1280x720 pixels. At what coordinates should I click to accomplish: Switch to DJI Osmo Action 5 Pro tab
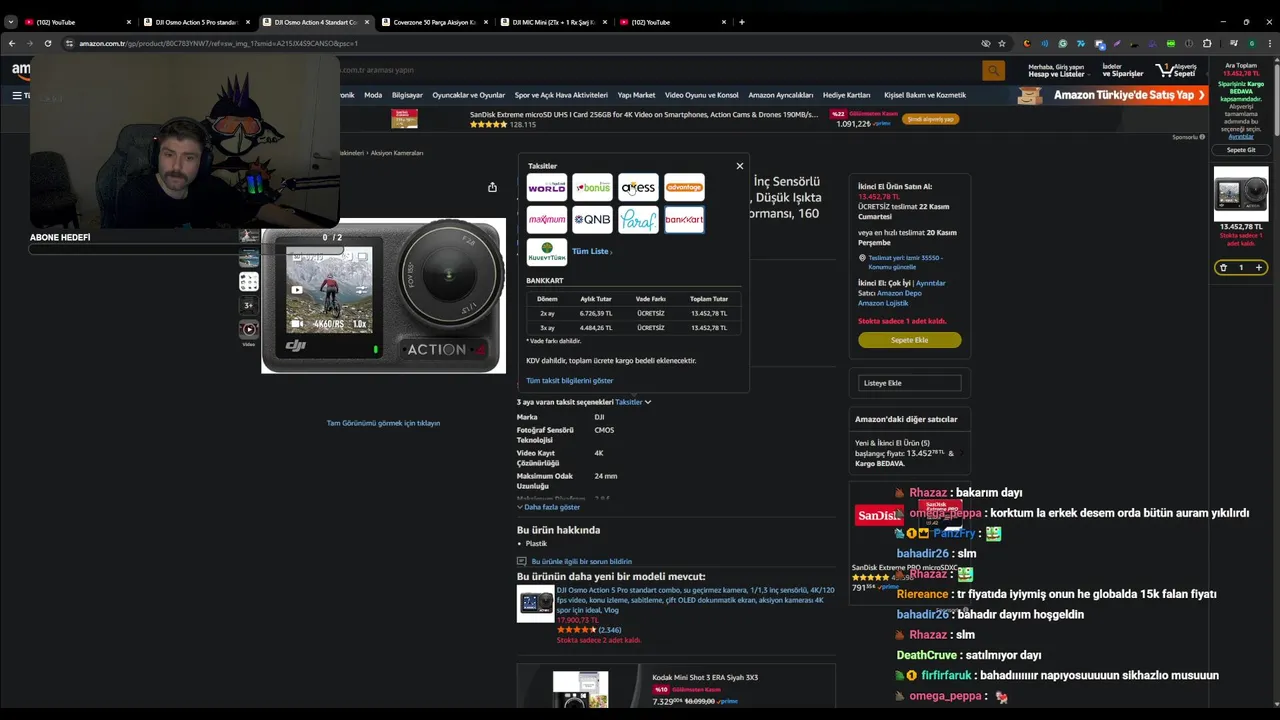(x=195, y=22)
